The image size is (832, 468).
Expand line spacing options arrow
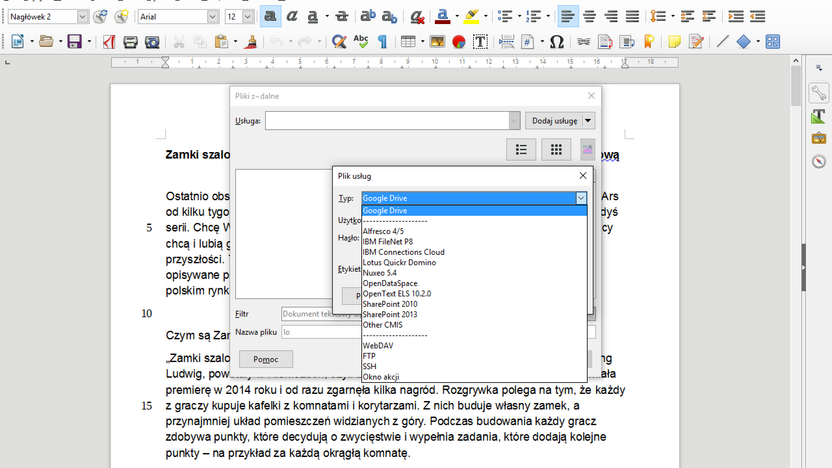672,17
